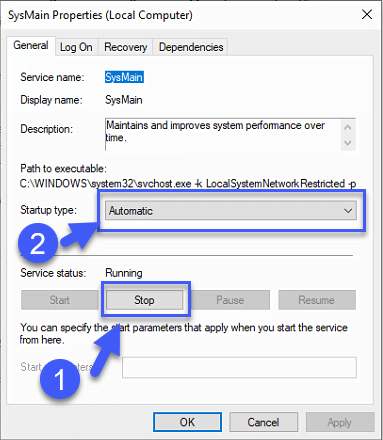Click the description scroll up arrow
Viewport: 383px width, 440px height.
(x=348, y=127)
